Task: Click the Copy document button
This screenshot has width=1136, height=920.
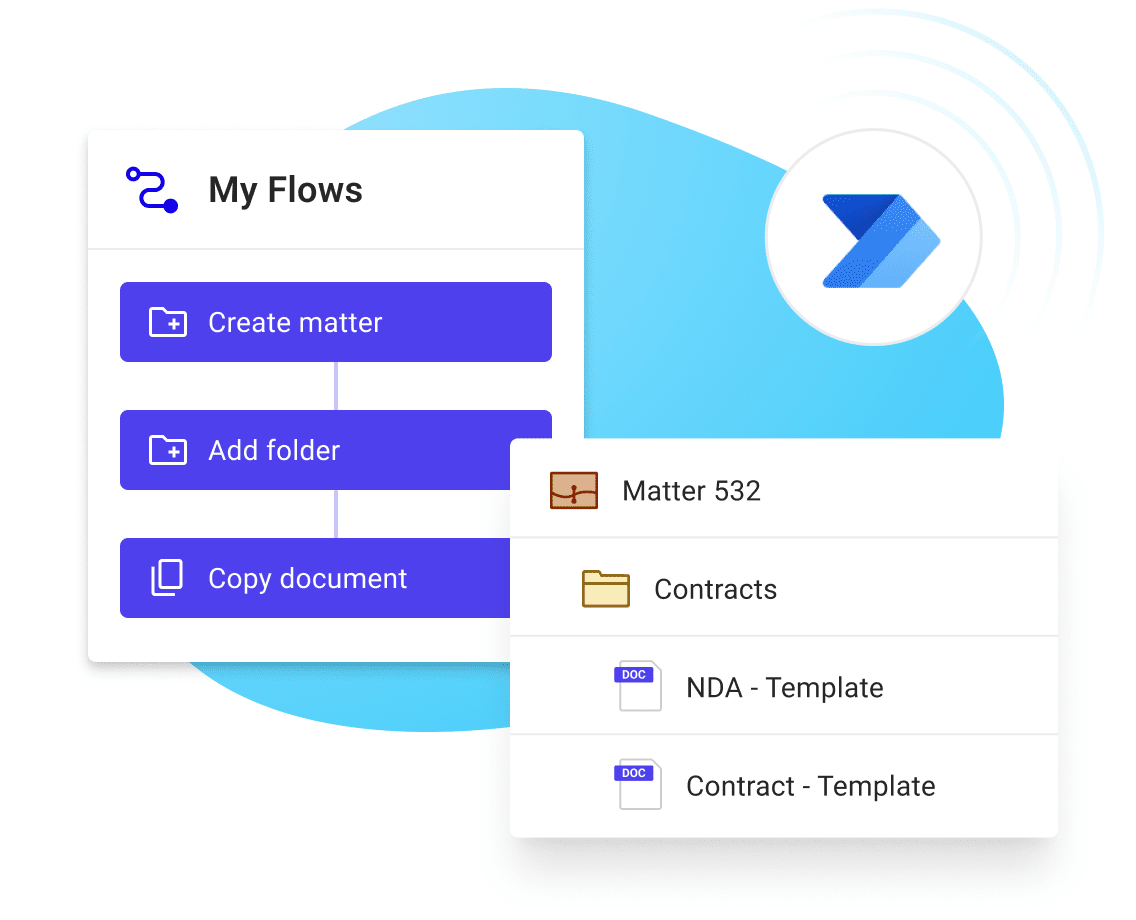Action: (x=307, y=578)
